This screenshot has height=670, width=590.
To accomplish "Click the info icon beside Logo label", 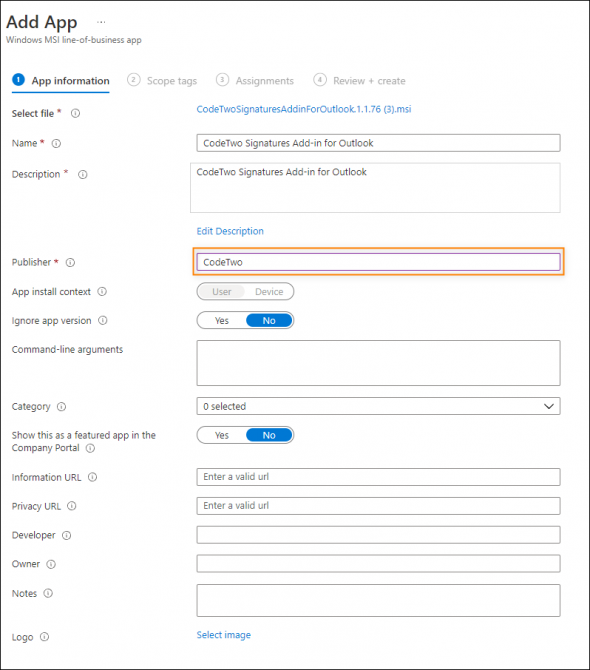I will 44,637.
